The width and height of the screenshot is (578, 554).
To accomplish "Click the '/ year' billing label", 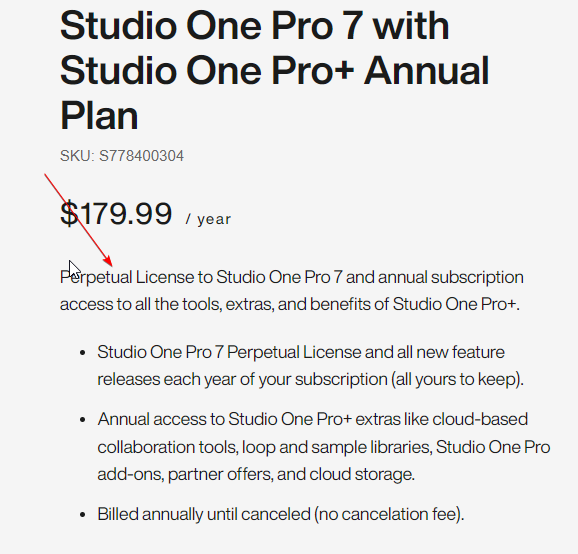I will tap(209, 219).
